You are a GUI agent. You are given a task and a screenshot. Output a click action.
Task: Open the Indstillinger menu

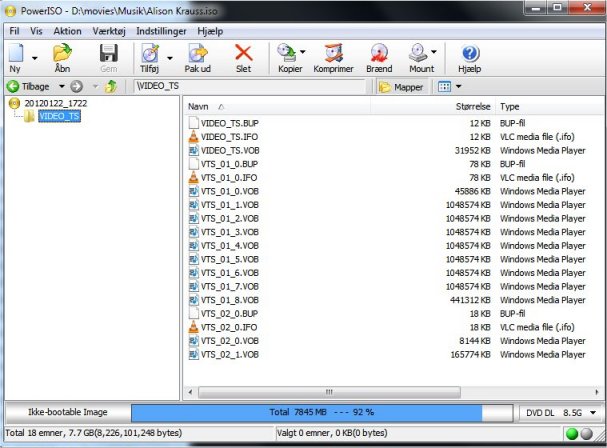click(x=161, y=31)
